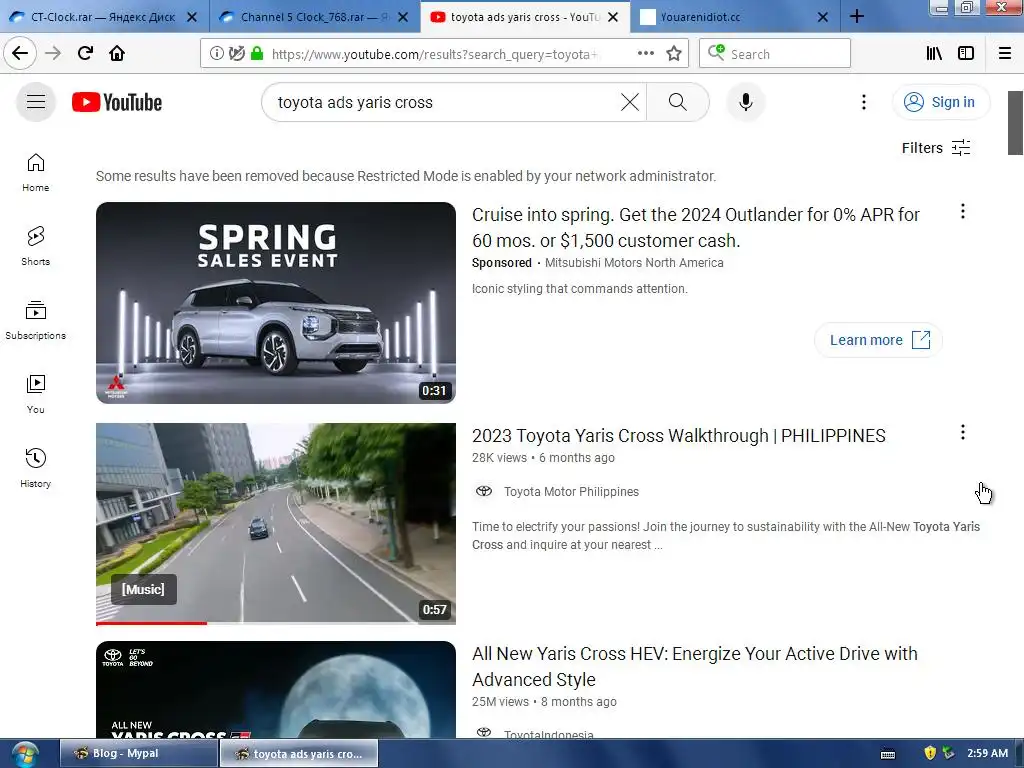Switch to Channel 5 Clock_768.rar tab
Viewport: 1024px width, 768px height.
(315, 17)
